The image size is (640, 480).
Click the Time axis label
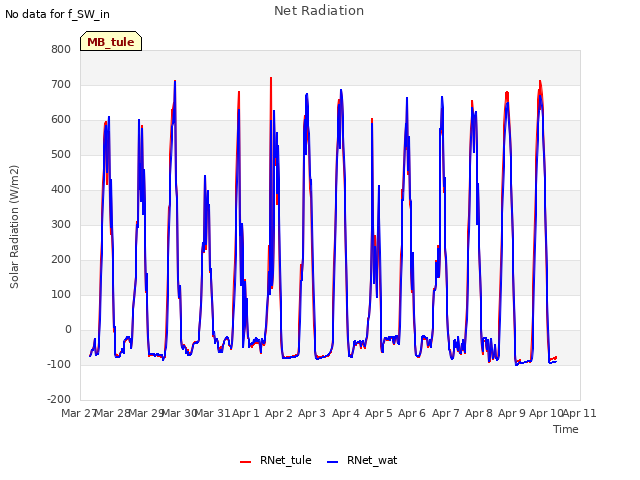pos(566,429)
